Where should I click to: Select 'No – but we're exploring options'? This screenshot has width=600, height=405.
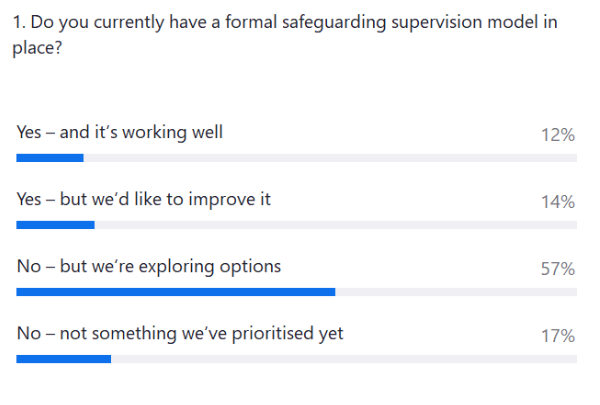pos(149,266)
